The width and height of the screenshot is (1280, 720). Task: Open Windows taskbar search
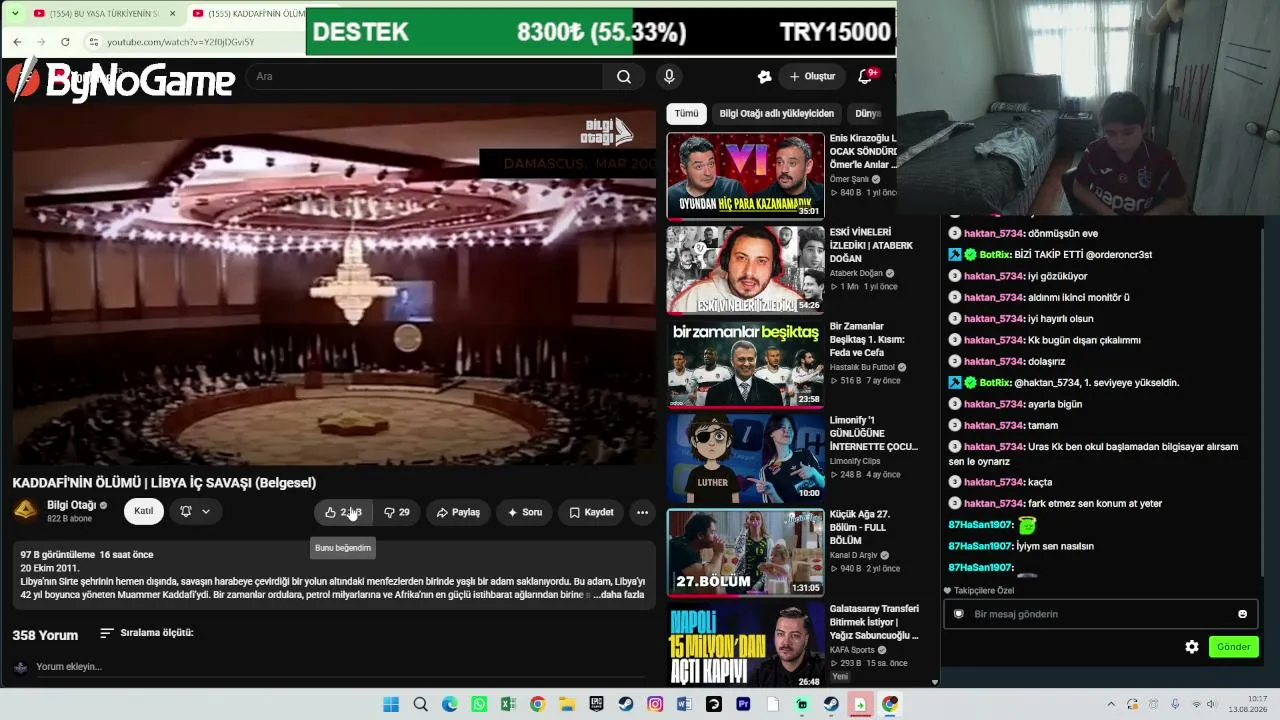tap(421, 704)
